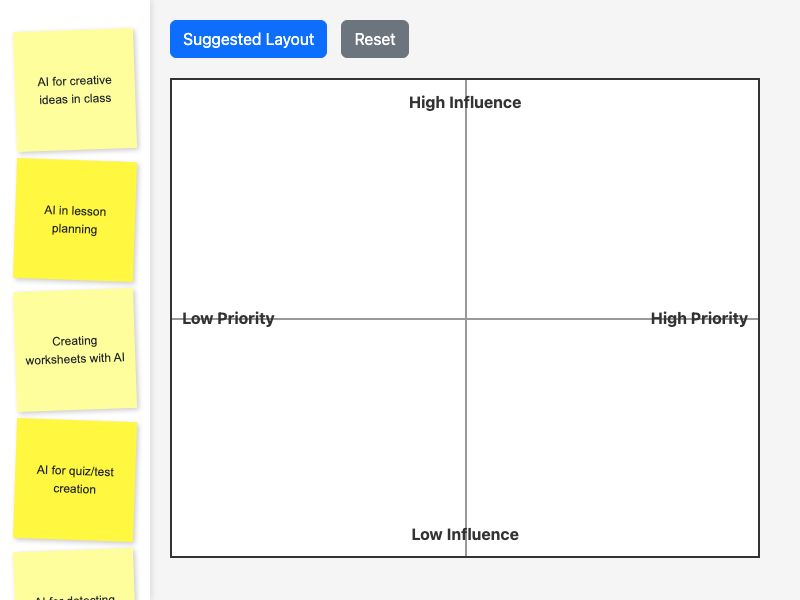Click the Low Priority axis label
The width and height of the screenshot is (800, 600).
tap(226, 318)
